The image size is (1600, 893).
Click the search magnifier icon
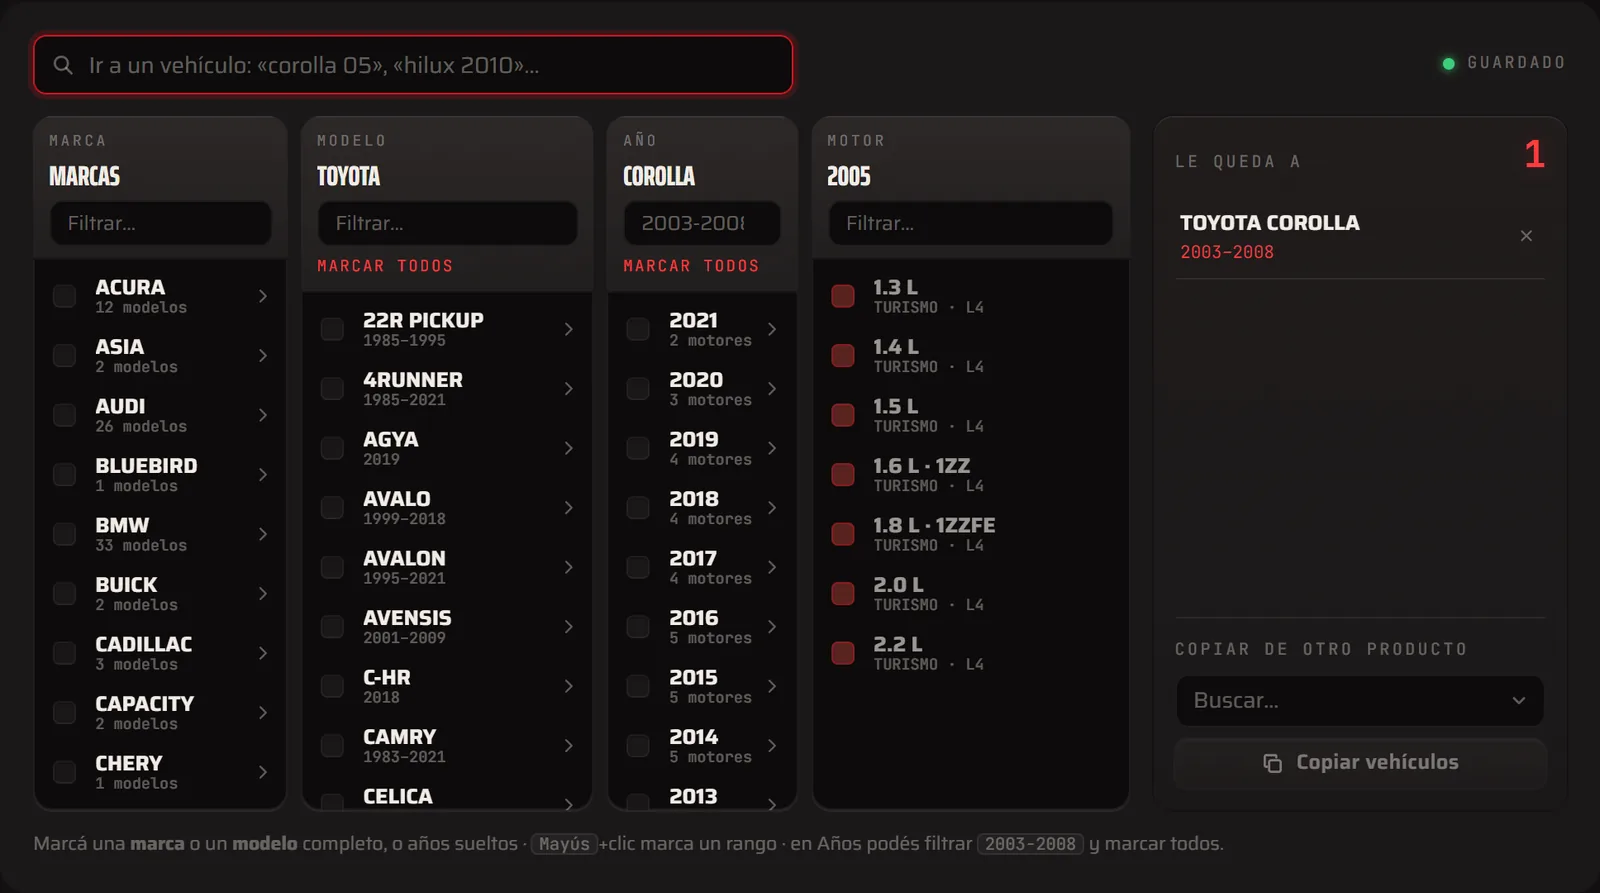pos(63,65)
